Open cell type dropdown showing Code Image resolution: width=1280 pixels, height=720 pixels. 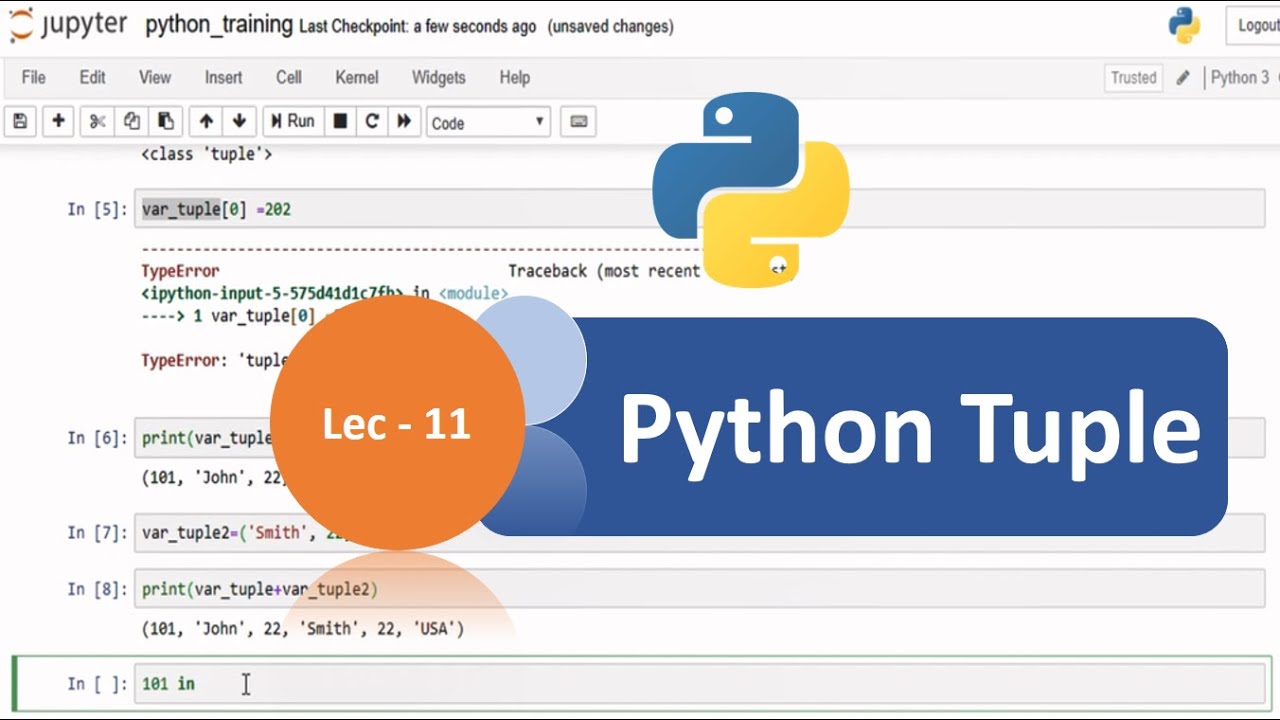(x=489, y=122)
